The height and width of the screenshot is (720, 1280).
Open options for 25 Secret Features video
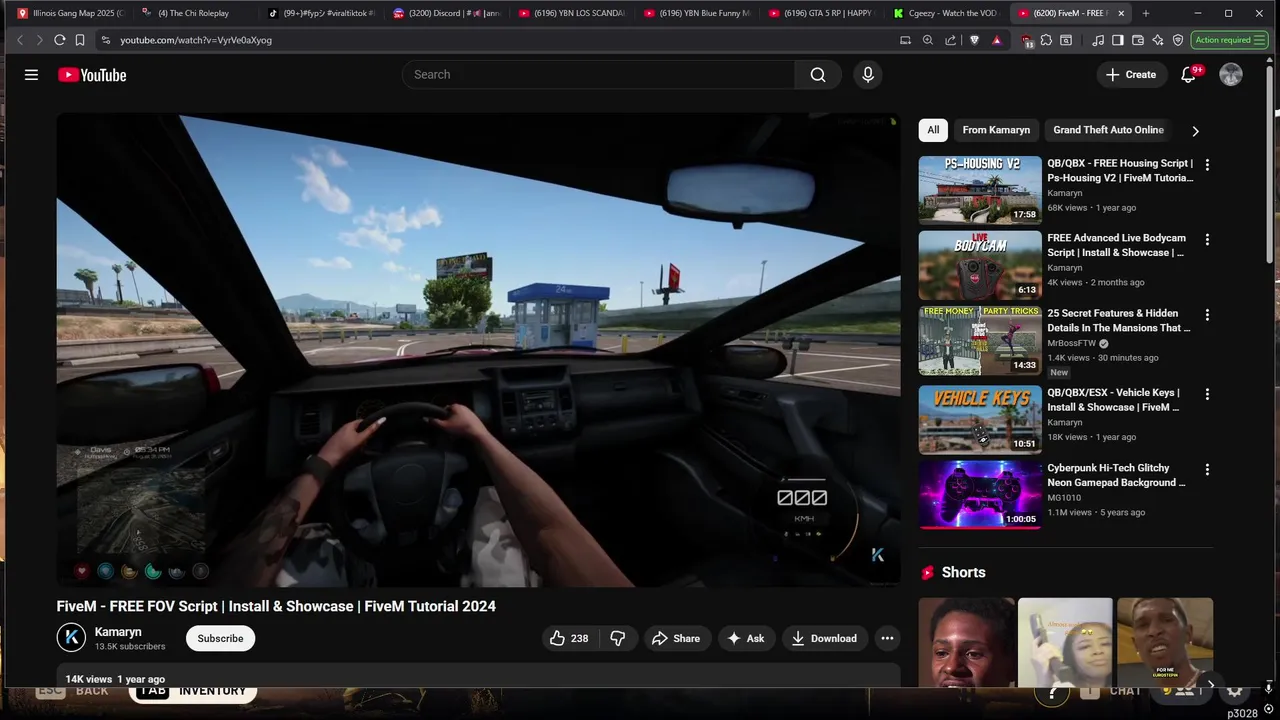[1207, 314]
